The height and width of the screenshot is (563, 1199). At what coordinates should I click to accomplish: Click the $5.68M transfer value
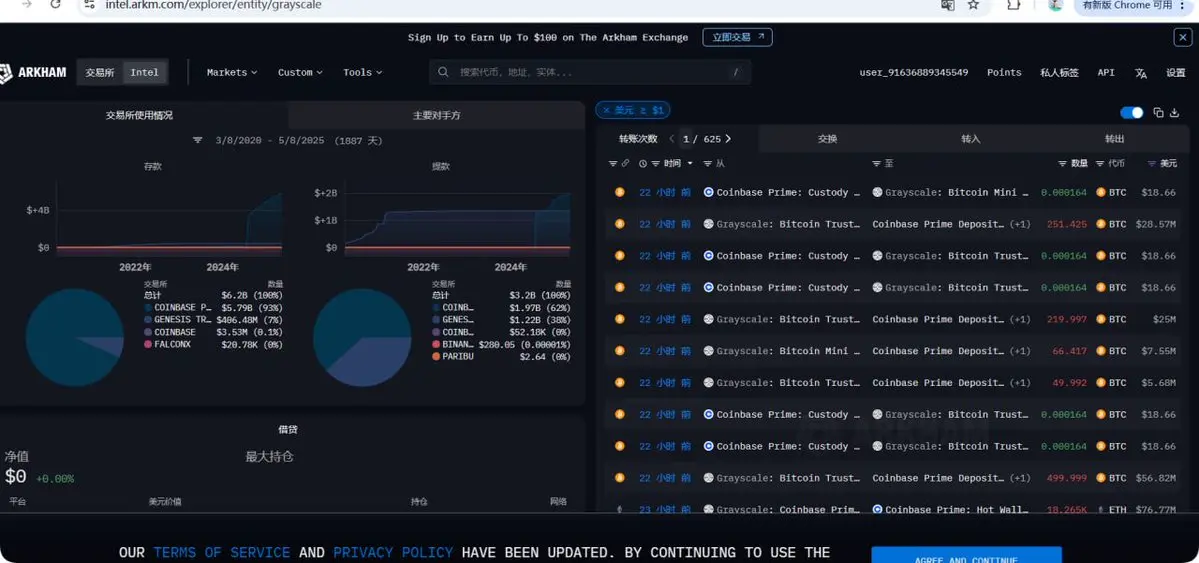point(1156,382)
